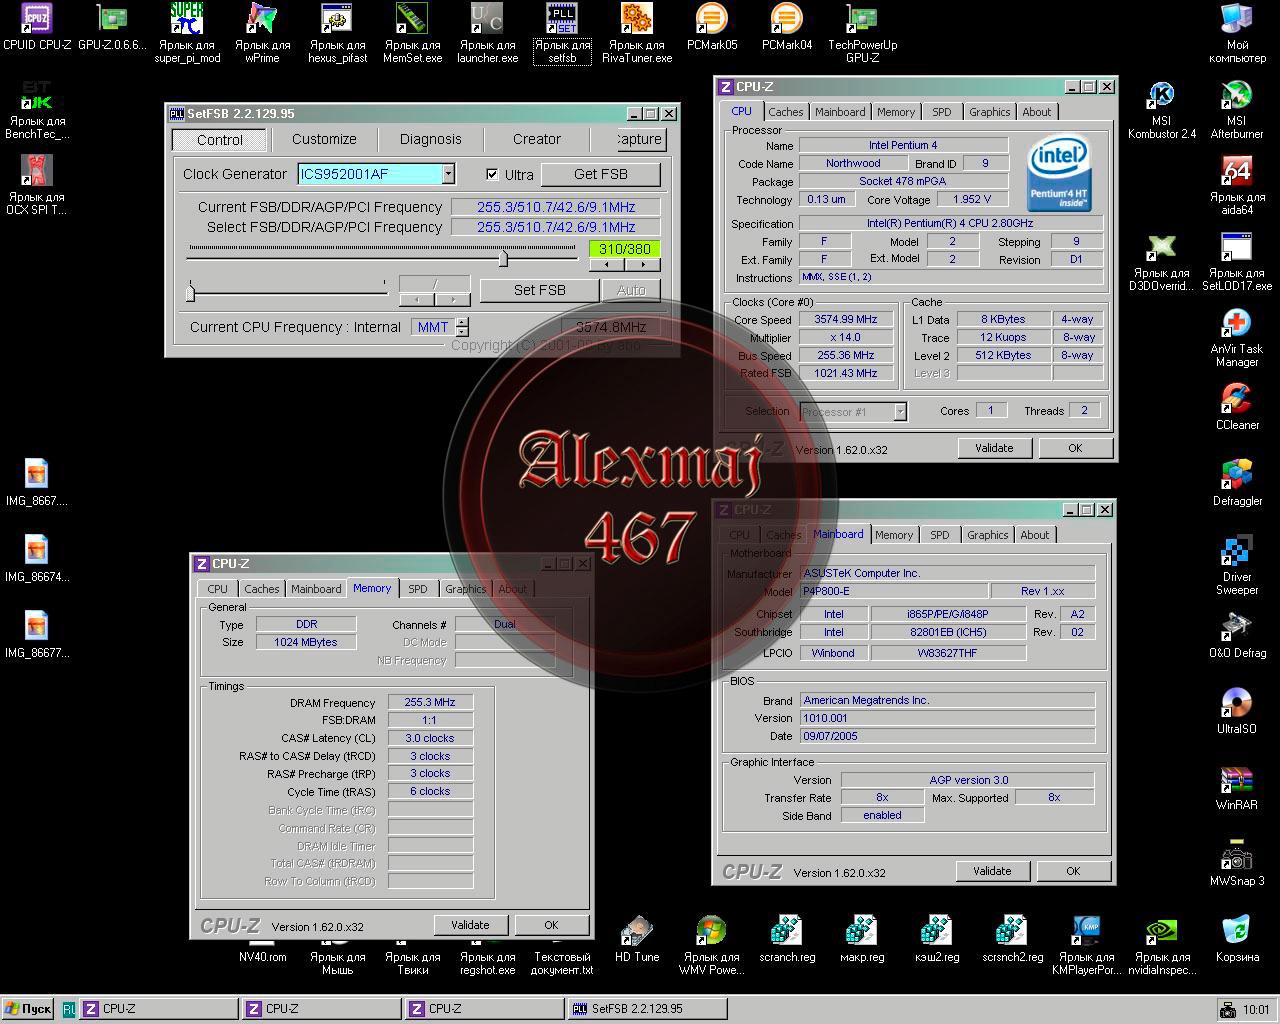This screenshot has height=1024, width=1280.
Task: Nudge the SetFSB 310/380 arrow left
Action: 606,265
